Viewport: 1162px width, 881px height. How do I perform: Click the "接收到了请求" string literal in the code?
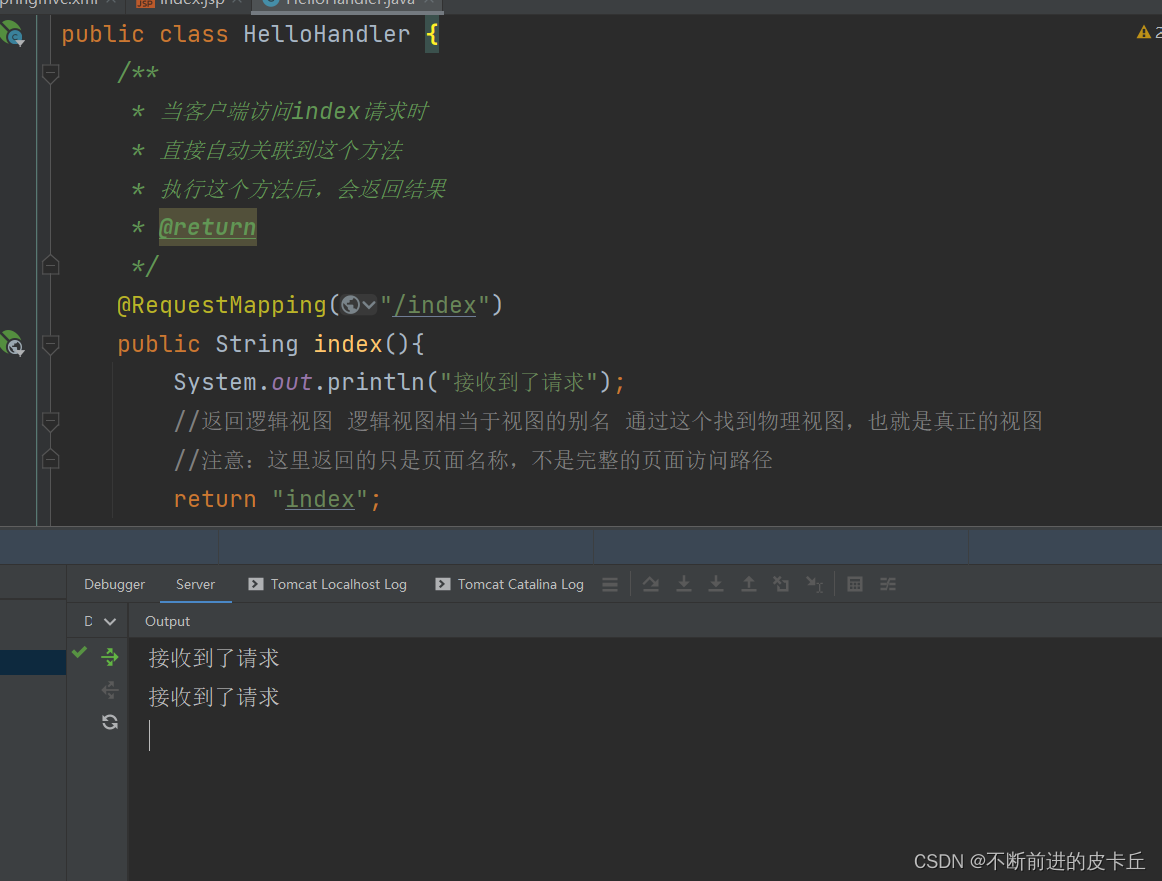coord(519,382)
